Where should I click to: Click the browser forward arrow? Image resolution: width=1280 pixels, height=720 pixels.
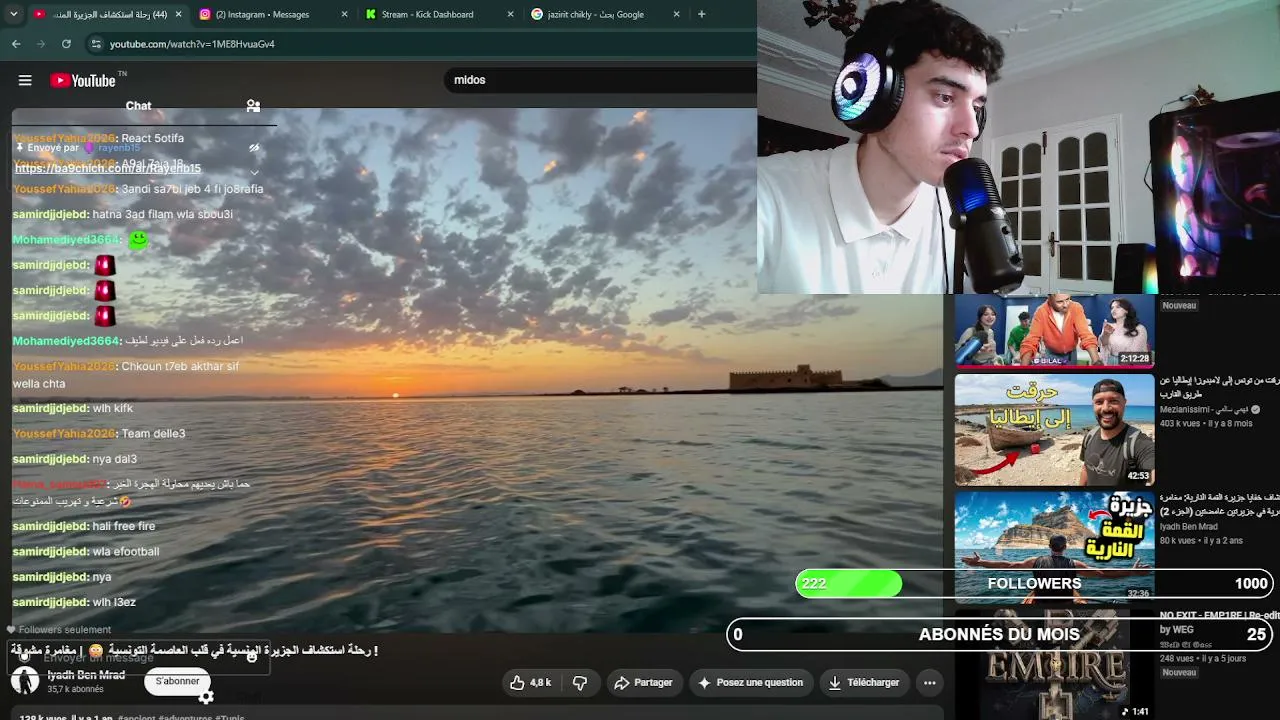tap(41, 44)
